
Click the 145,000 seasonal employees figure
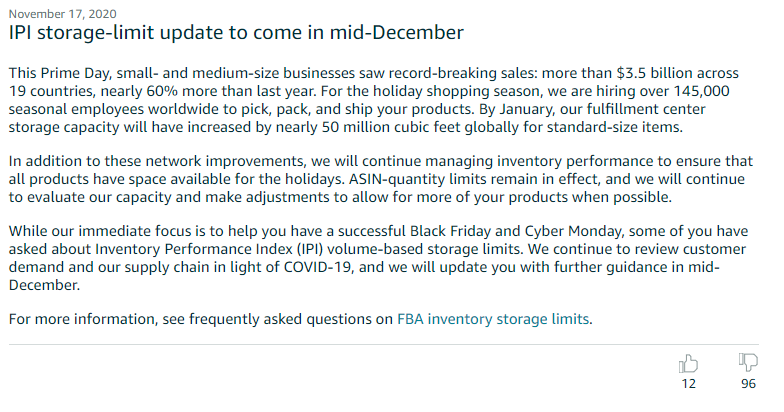tap(702, 91)
